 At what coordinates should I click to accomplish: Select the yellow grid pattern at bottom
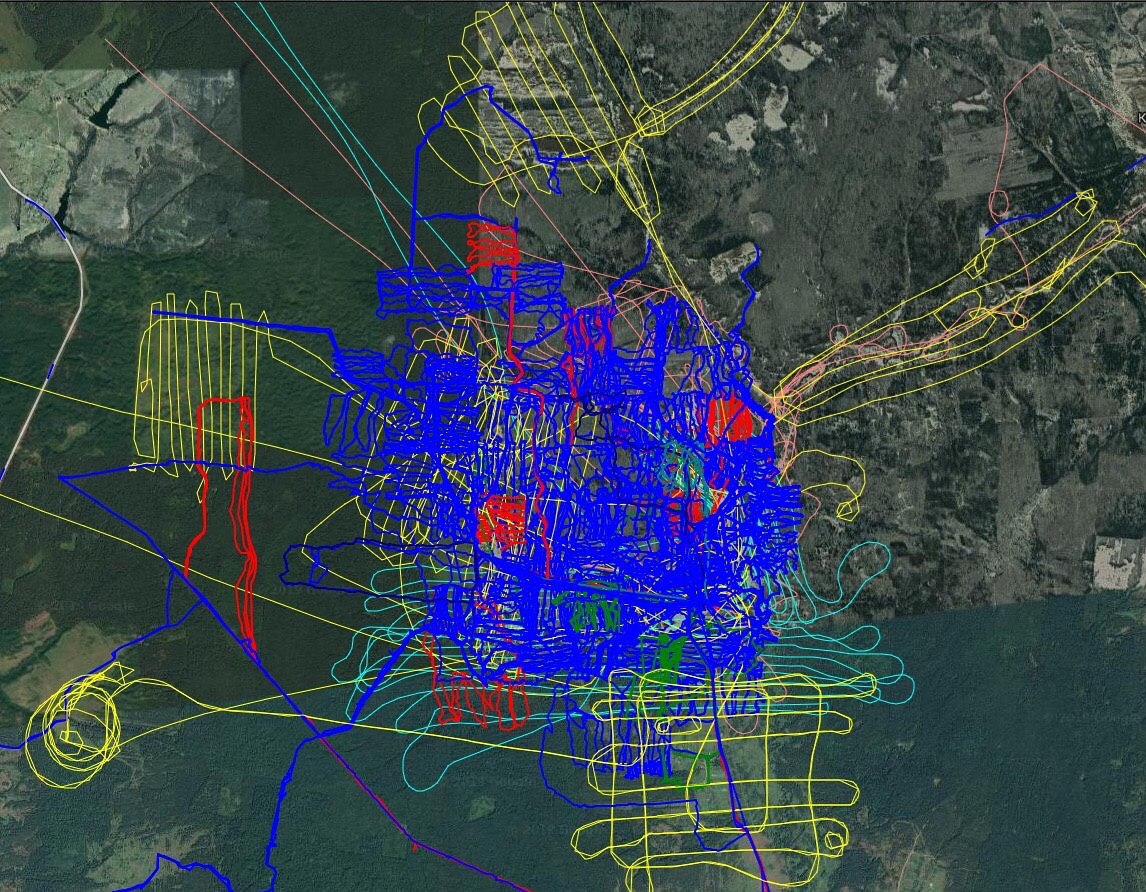tap(720, 780)
